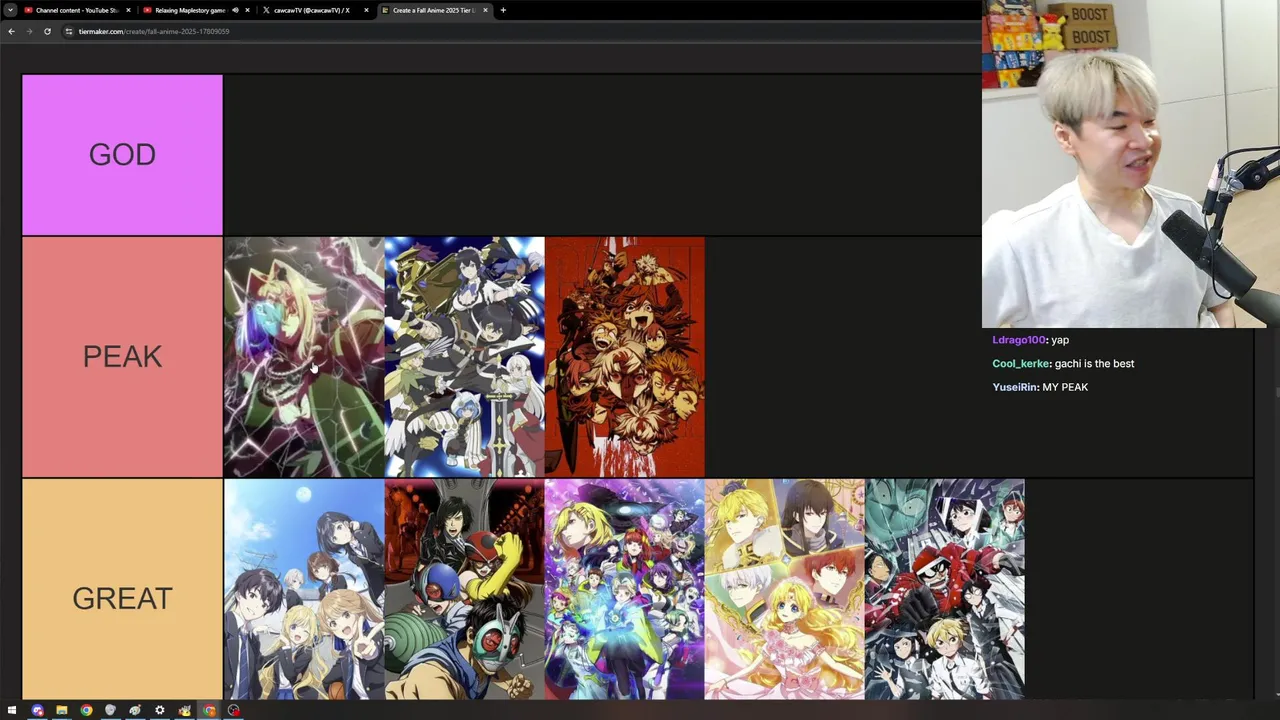
Task: Click Cool_kerke username in chat
Action: (x=1021, y=364)
